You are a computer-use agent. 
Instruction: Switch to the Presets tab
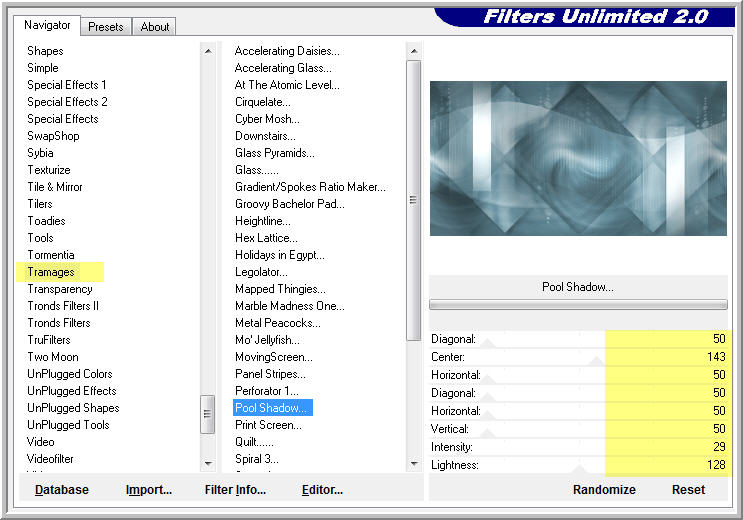(106, 27)
